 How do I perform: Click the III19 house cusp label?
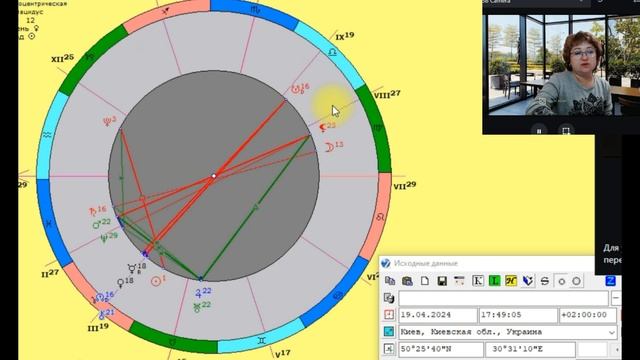[98, 327]
